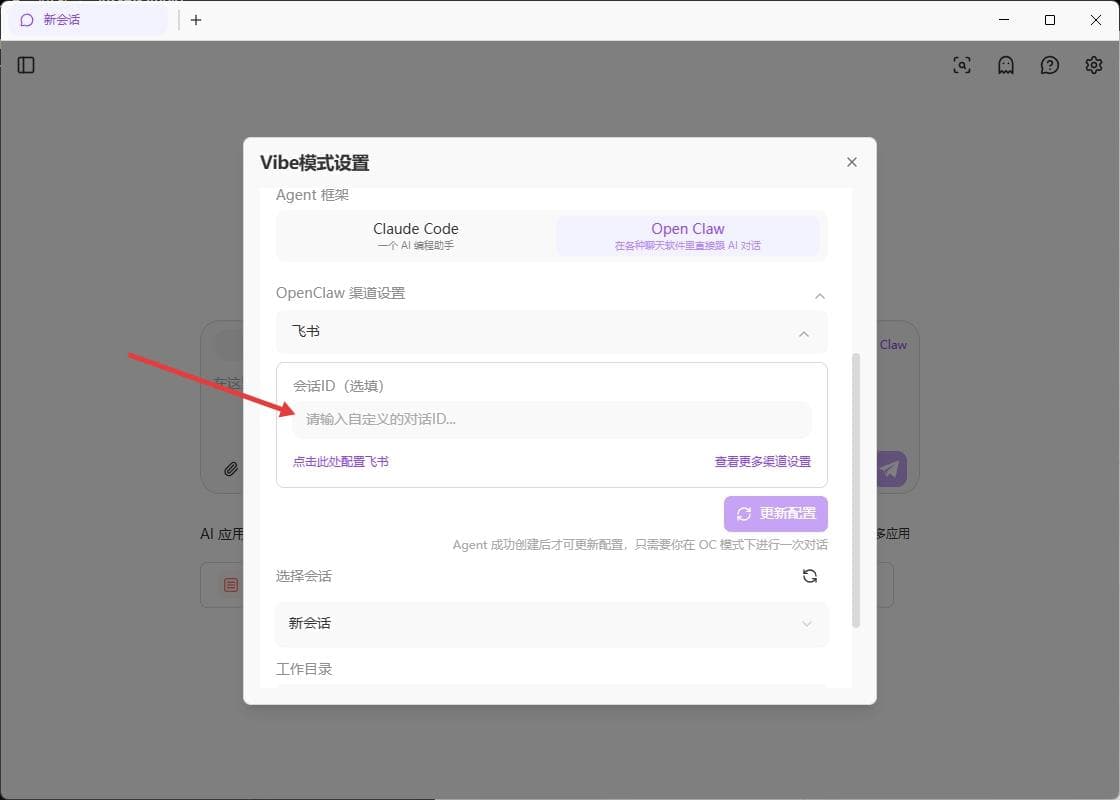
Task: Close the Vibe模式设置 dialog
Action: point(851,162)
